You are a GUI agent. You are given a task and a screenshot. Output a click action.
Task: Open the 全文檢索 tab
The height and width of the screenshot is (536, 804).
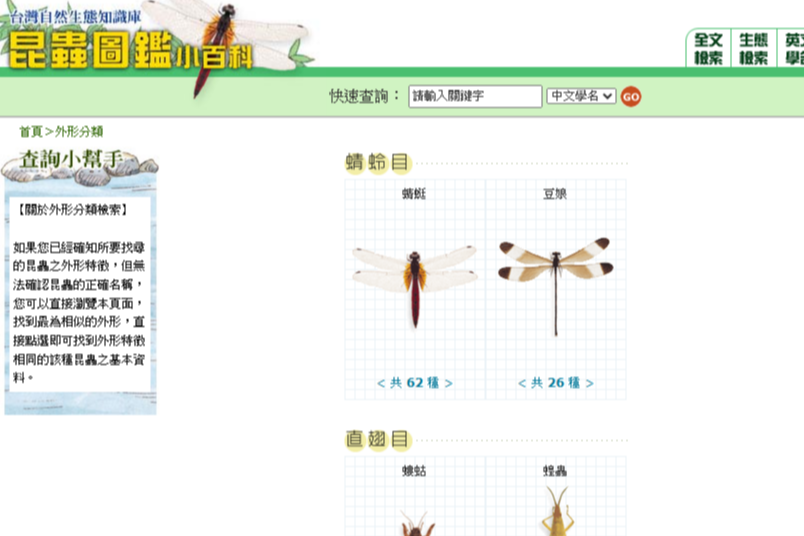[x=708, y=49]
